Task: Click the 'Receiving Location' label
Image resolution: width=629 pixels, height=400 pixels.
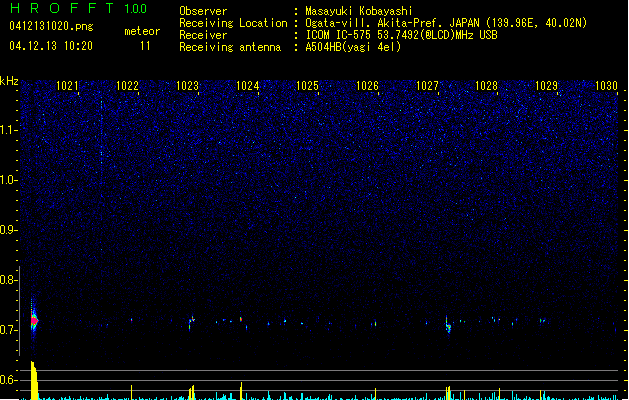Action: pyautogui.click(x=233, y=23)
